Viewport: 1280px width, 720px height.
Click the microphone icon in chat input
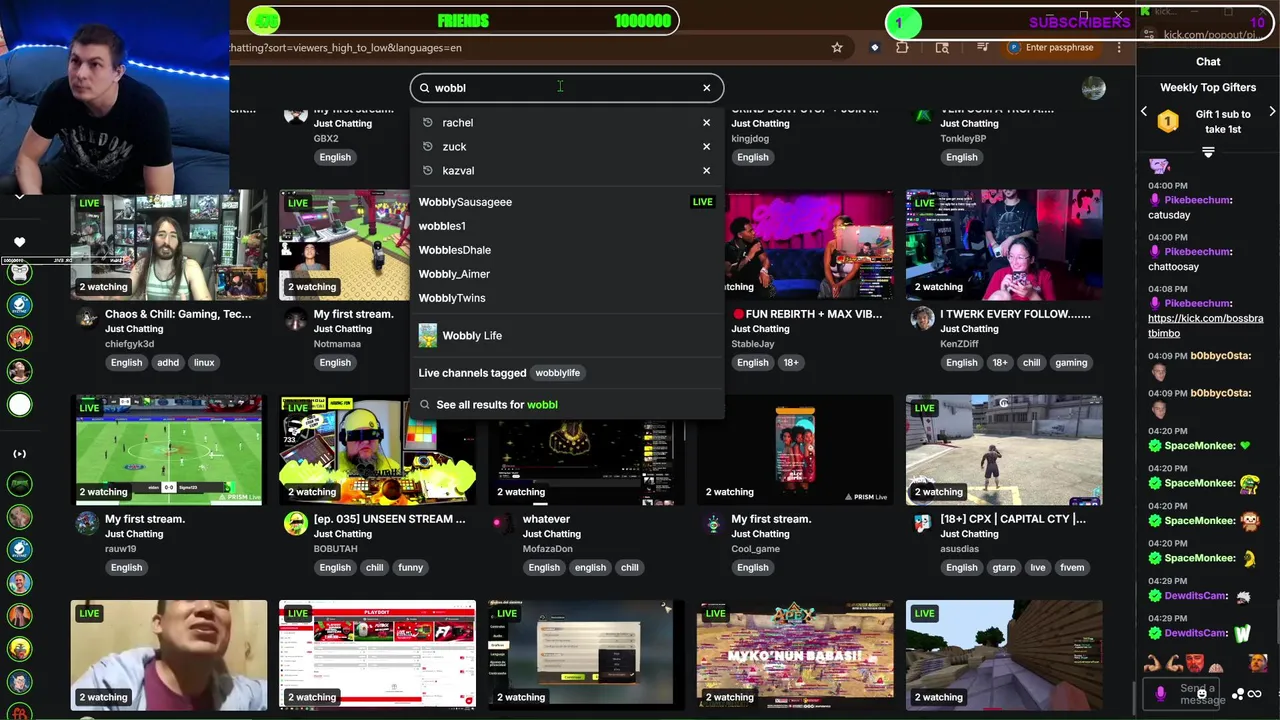point(1161,693)
